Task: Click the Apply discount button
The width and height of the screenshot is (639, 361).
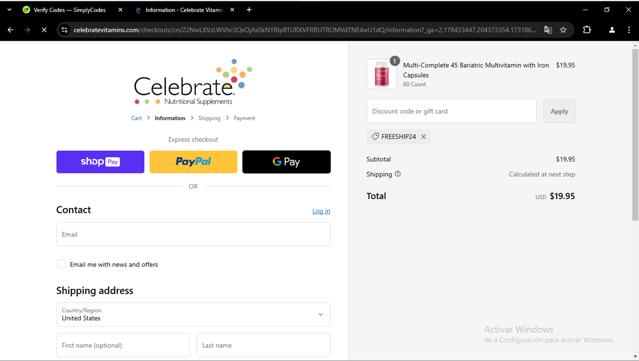Action: pyautogui.click(x=559, y=111)
